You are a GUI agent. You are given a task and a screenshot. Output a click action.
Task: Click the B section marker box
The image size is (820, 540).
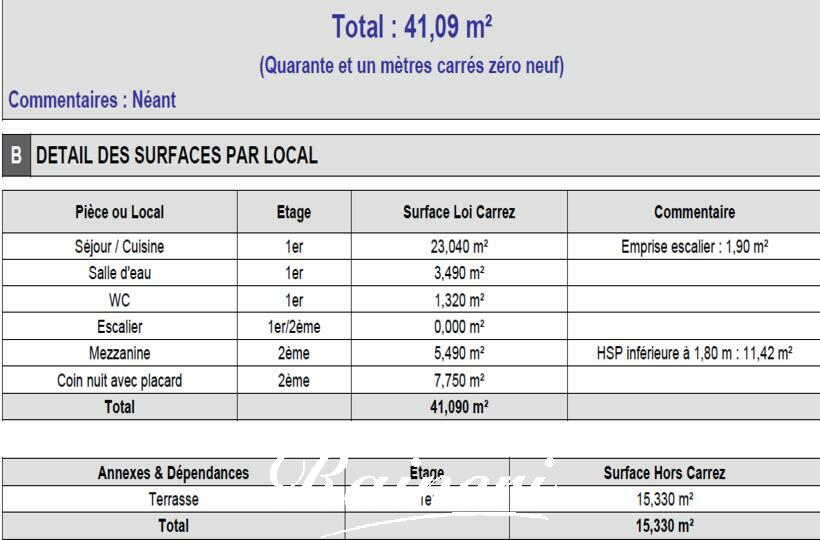tap(16, 156)
